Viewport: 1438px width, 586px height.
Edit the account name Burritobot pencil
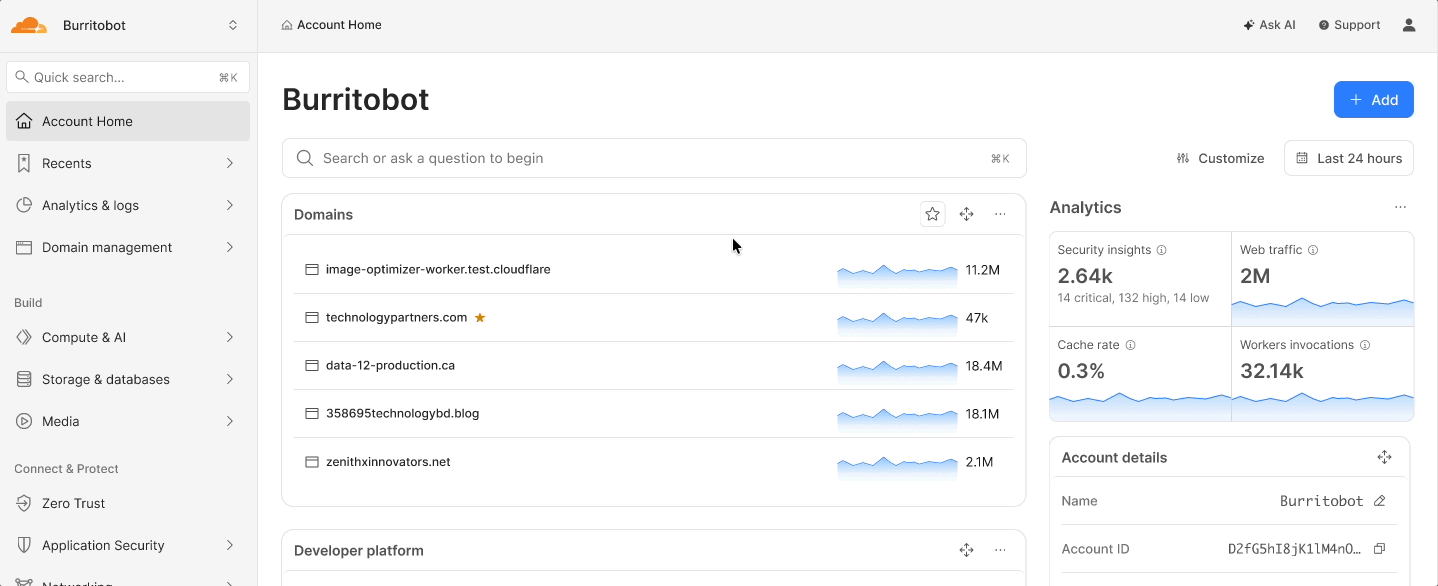(x=1380, y=501)
